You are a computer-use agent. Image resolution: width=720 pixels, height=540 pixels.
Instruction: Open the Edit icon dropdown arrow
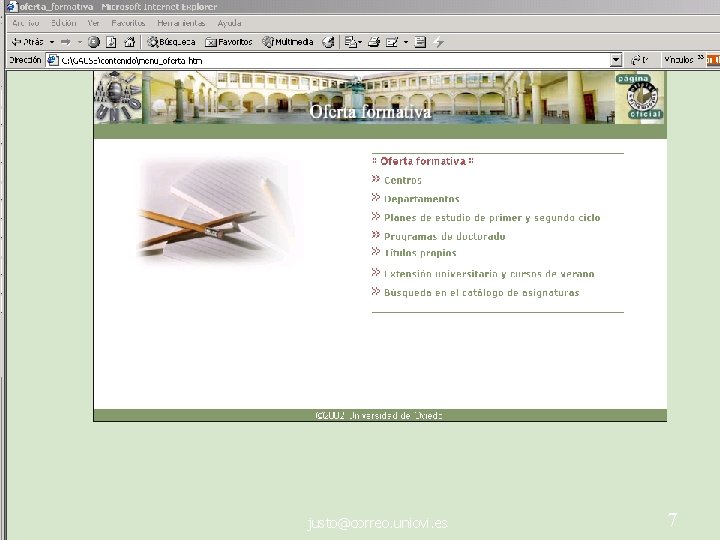click(x=406, y=42)
